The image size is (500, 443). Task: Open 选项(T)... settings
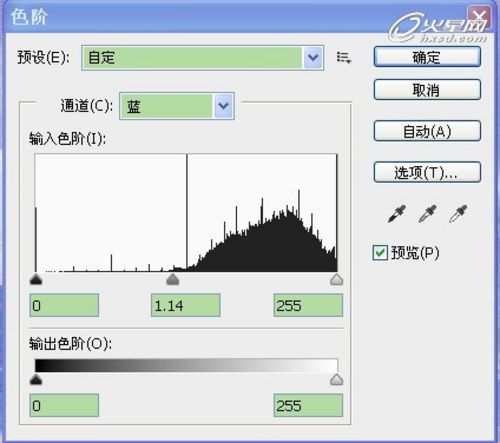pos(427,172)
